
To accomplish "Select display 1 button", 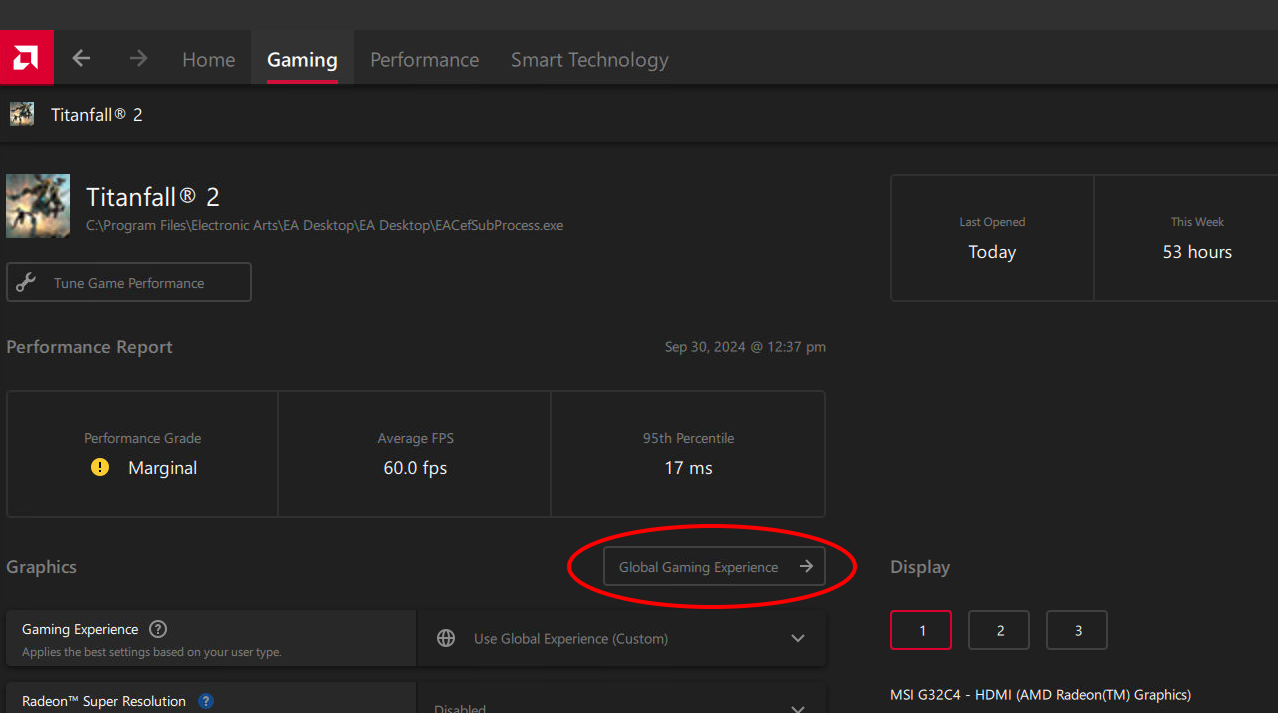I will pyautogui.click(x=921, y=630).
